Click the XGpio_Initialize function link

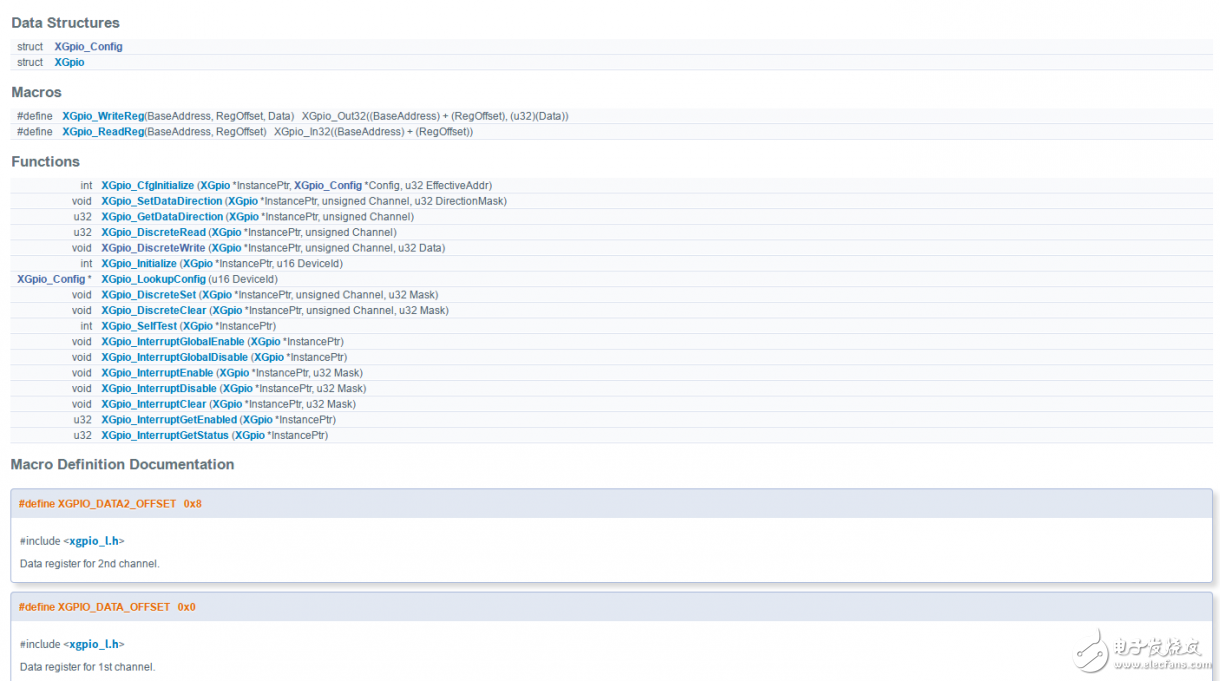pyautogui.click(x=139, y=264)
